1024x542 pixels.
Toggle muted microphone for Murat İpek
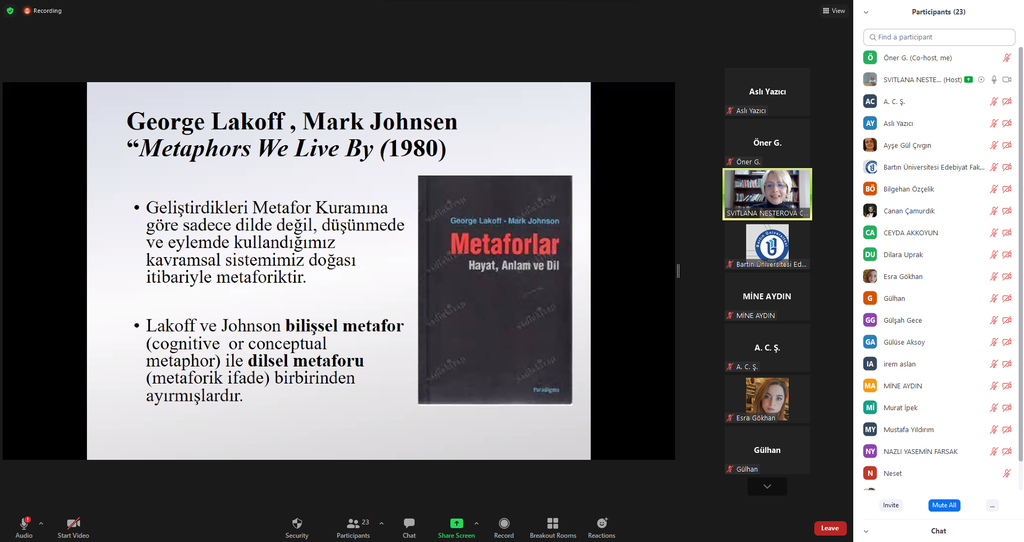pos(994,407)
